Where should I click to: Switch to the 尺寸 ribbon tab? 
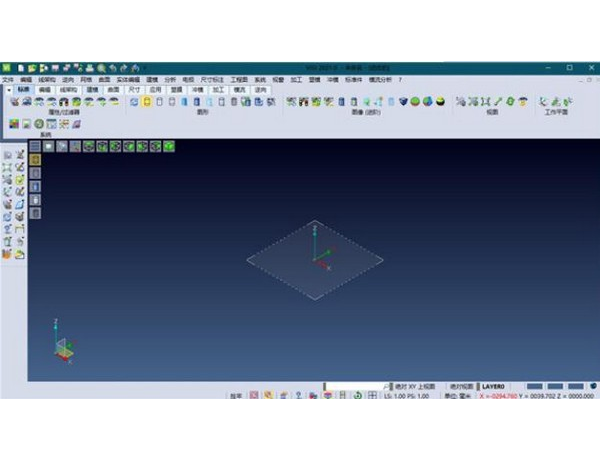(x=134, y=90)
